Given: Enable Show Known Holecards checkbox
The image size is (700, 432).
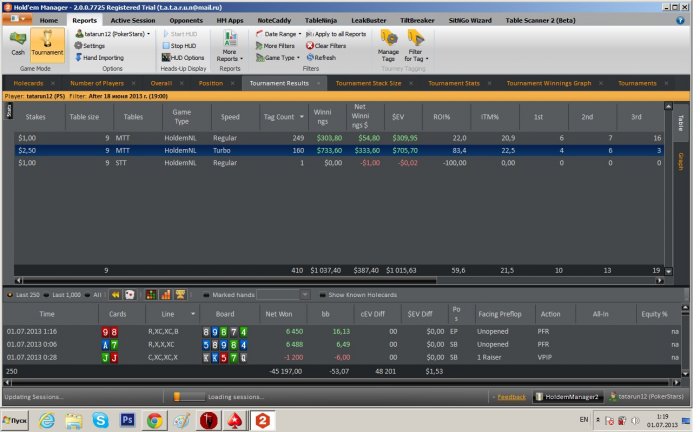Looking at the screenshot, I should tap(320, 295).
